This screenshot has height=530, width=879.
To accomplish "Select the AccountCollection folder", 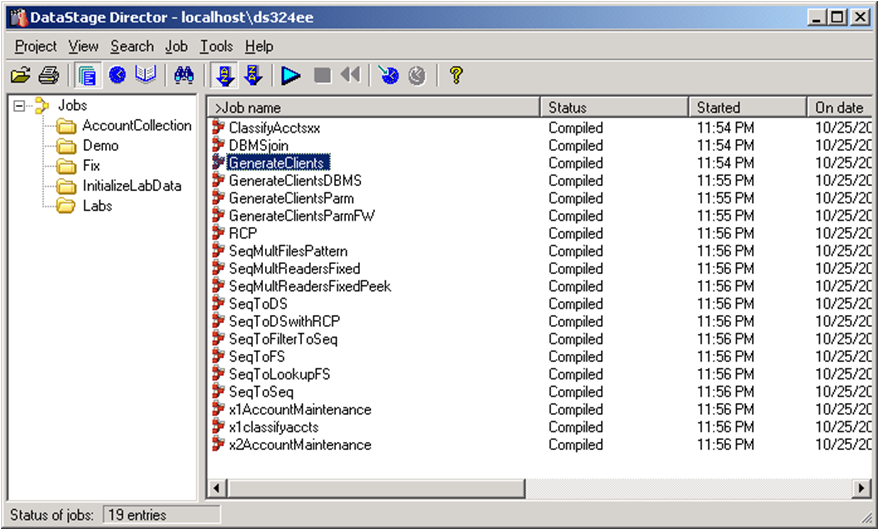I will click(x=136, y=126).
